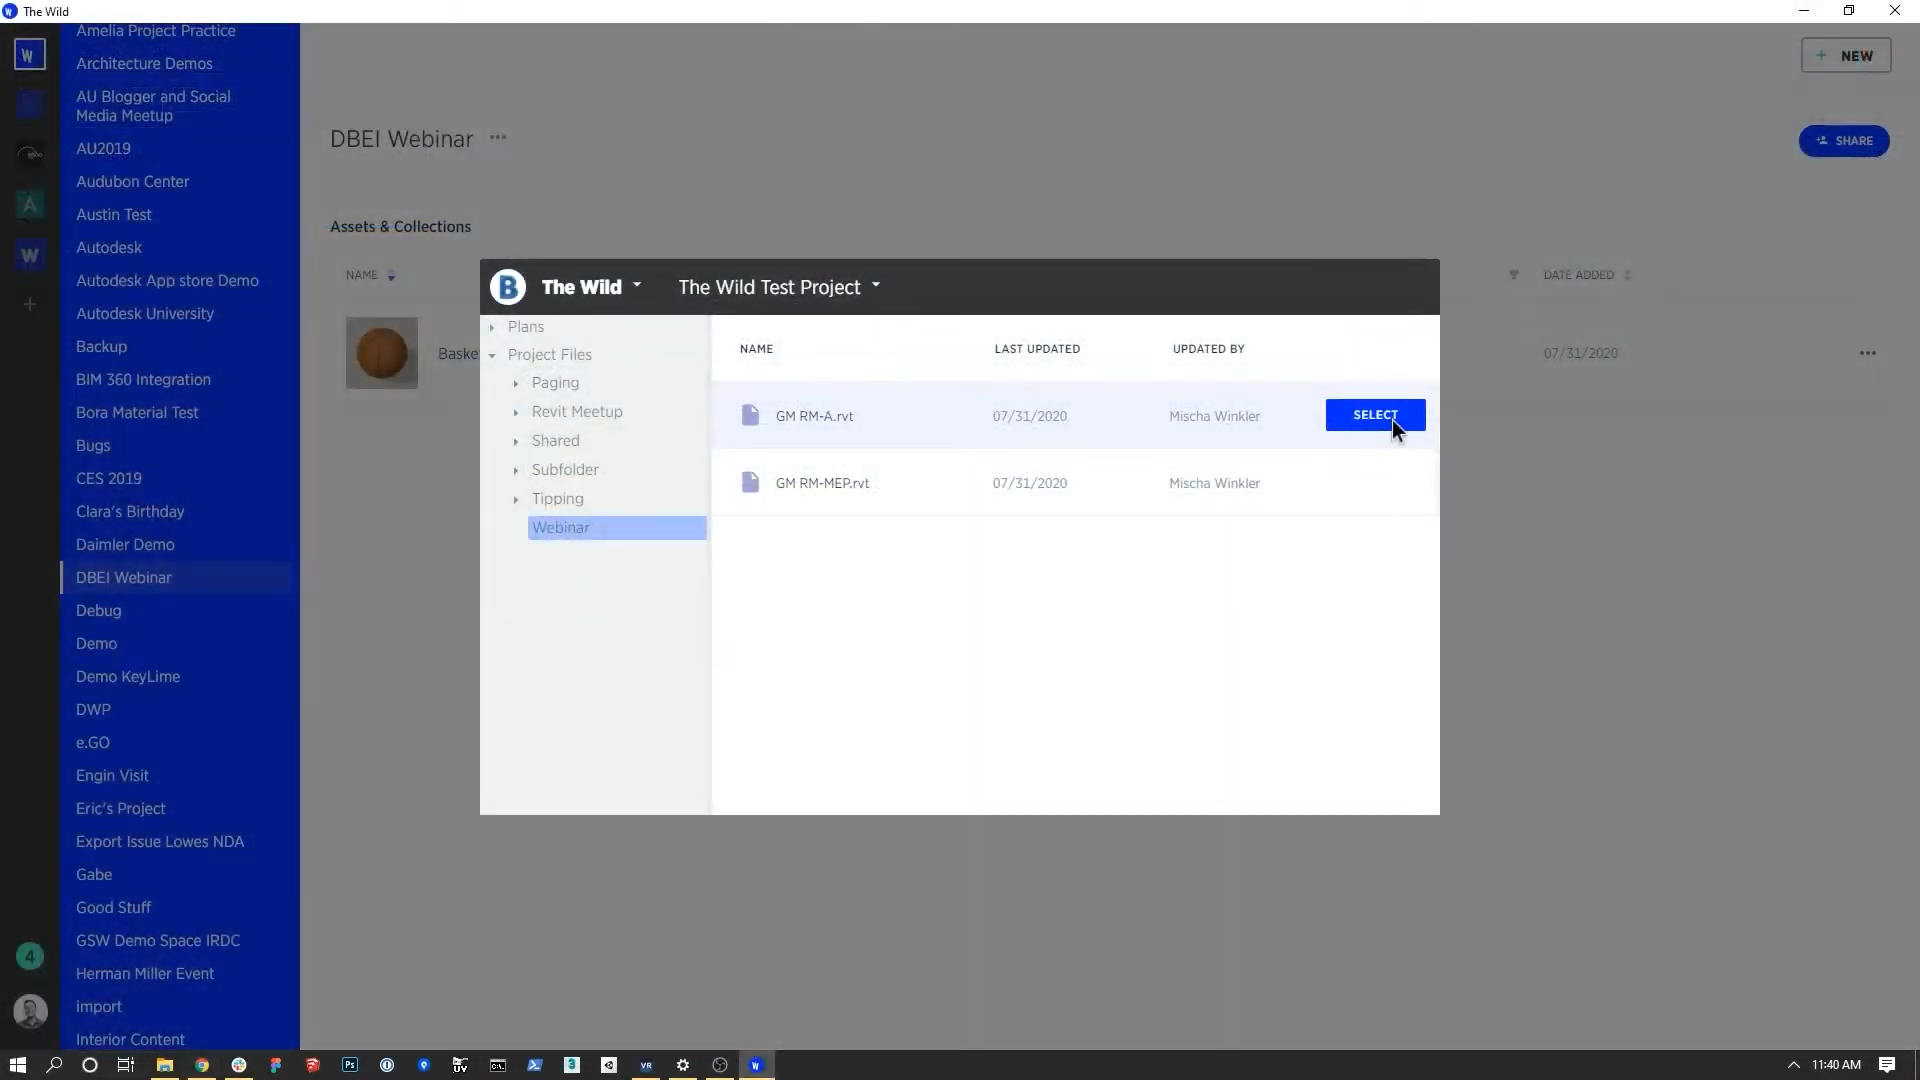Open The Wild Test Project dropdown
The height and width of the screenshot is (1080, 1920).
pos(876,286)
